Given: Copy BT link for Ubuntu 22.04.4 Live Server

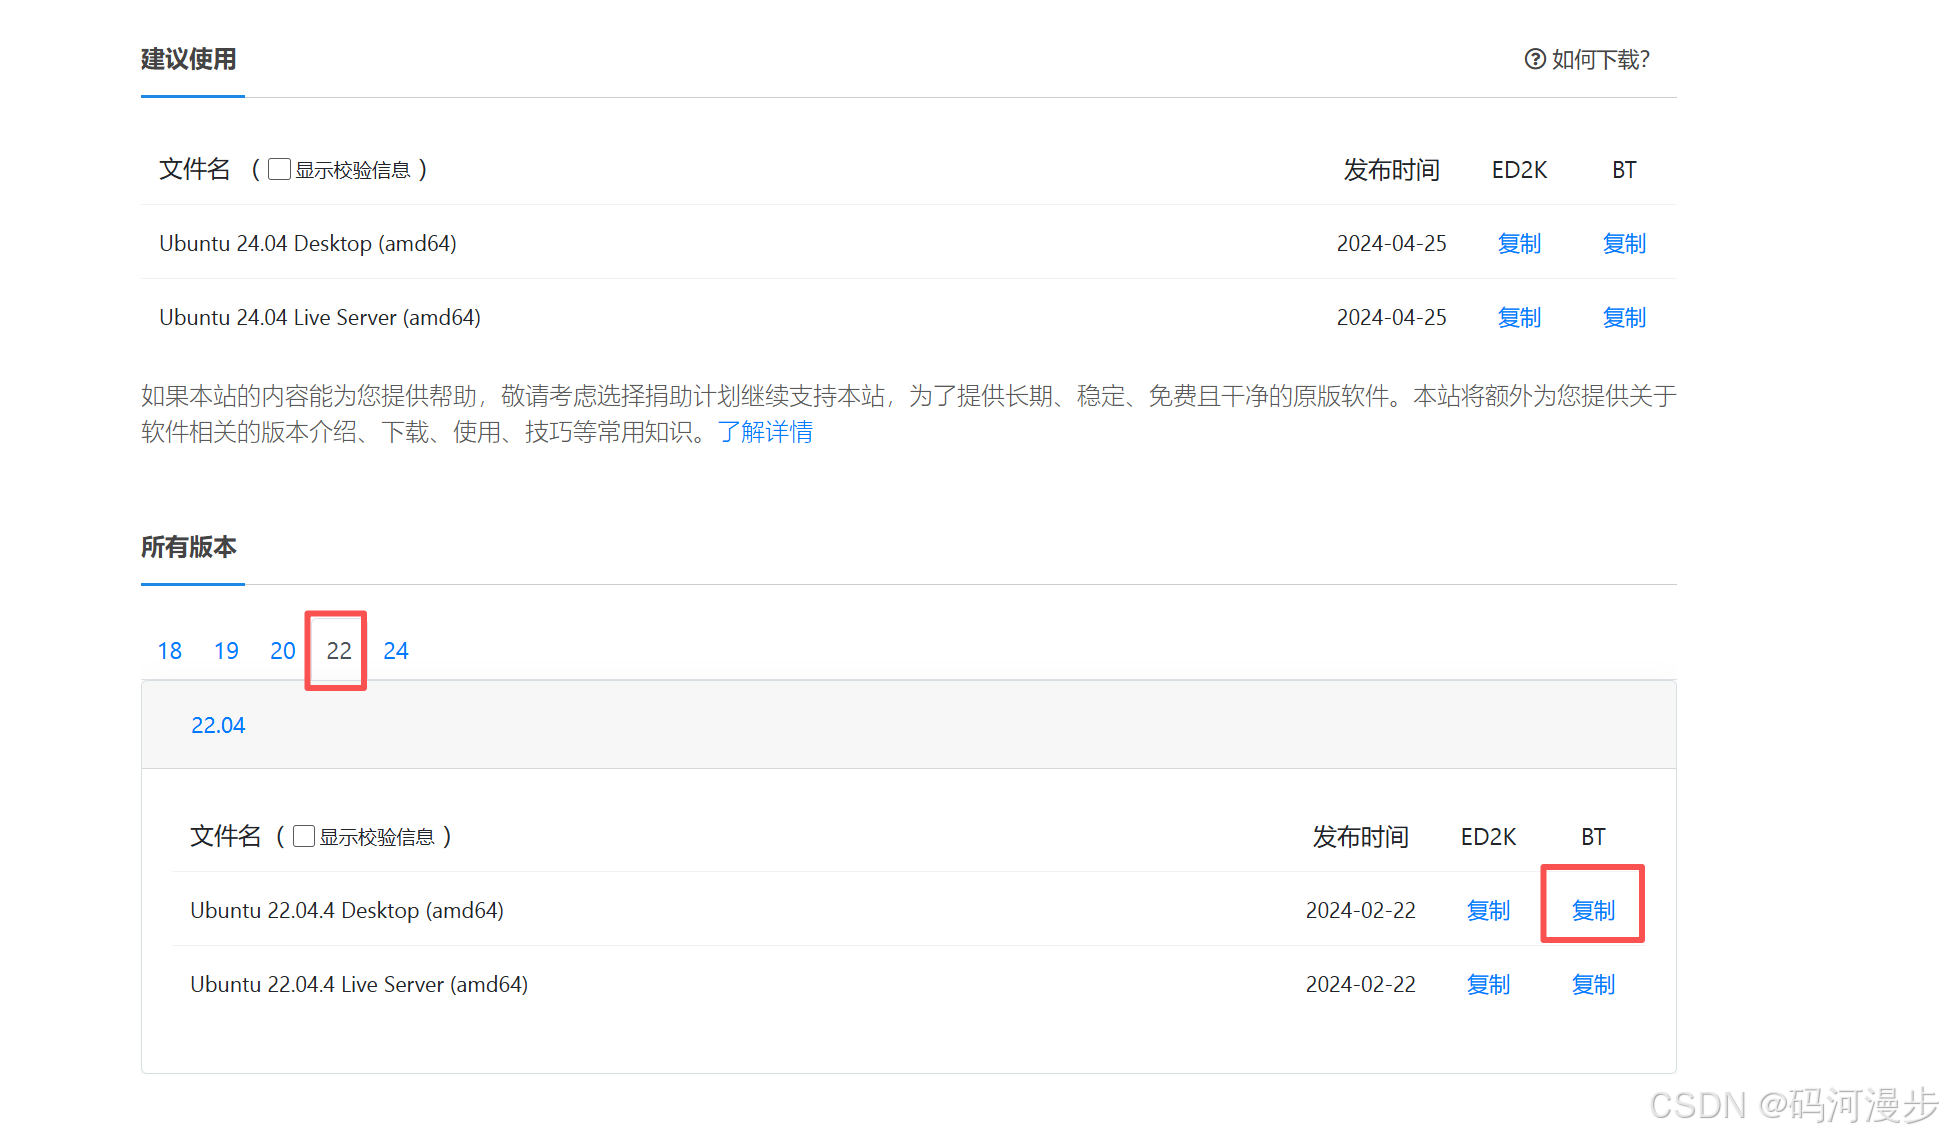Looking at the screenshot, I should click(1593, 984).
